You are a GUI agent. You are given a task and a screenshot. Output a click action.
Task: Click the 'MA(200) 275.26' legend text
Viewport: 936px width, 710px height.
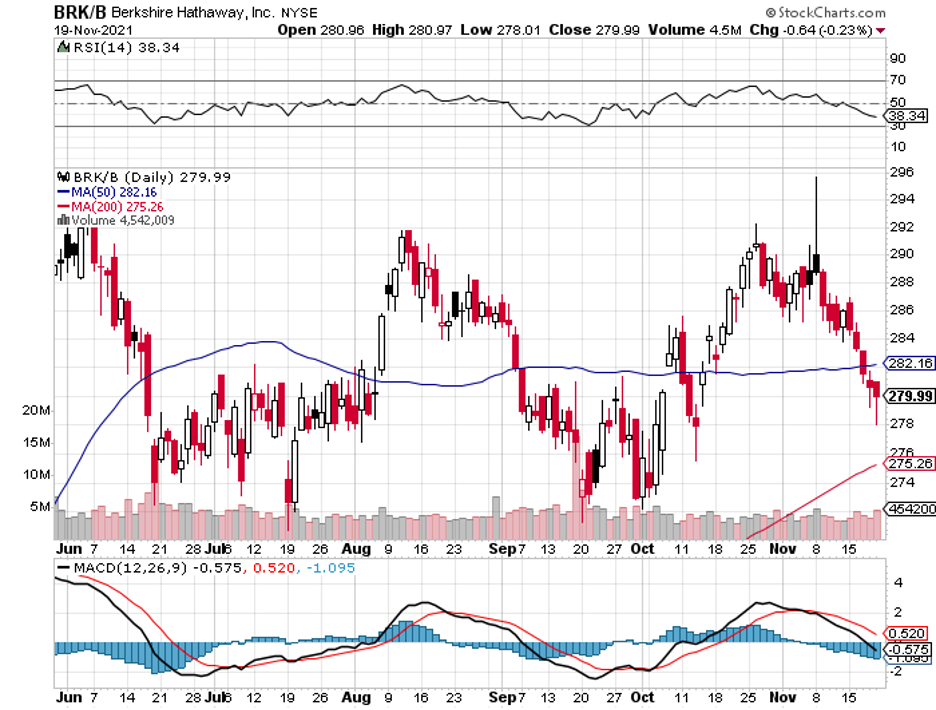(x=118, y=207)
